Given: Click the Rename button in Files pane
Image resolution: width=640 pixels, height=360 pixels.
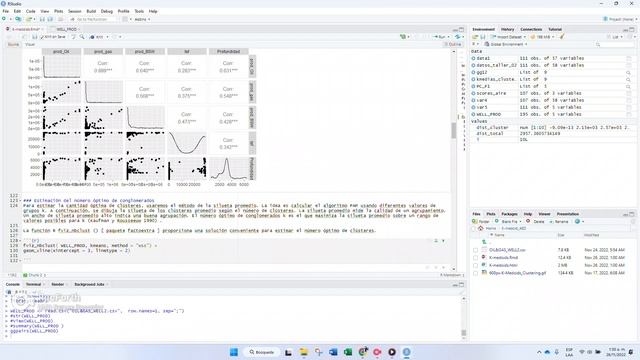Looking at the screenshot, I should (558, 221).
